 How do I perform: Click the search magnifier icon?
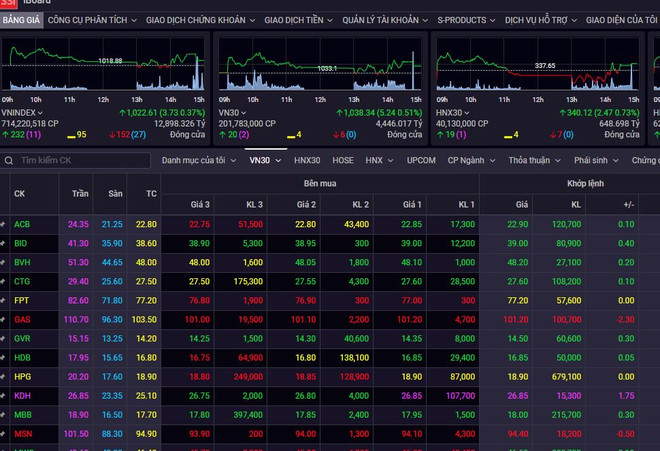tap(10, 160)
